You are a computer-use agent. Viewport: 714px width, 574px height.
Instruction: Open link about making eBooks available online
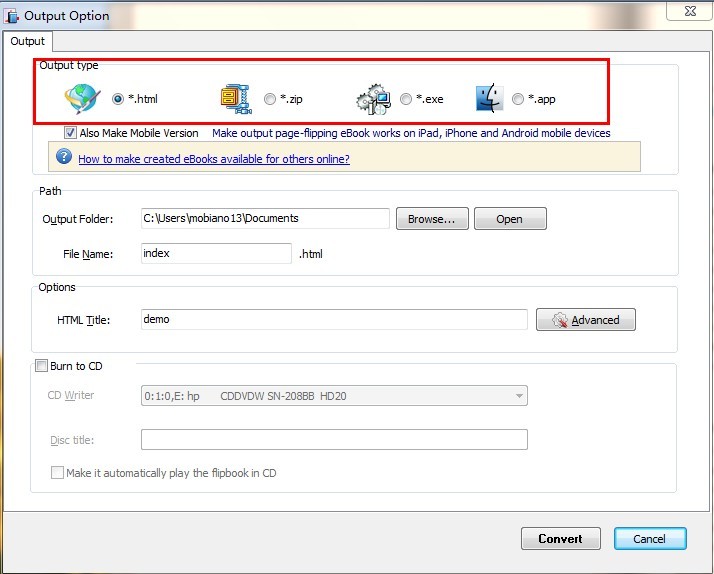(214, 159)
